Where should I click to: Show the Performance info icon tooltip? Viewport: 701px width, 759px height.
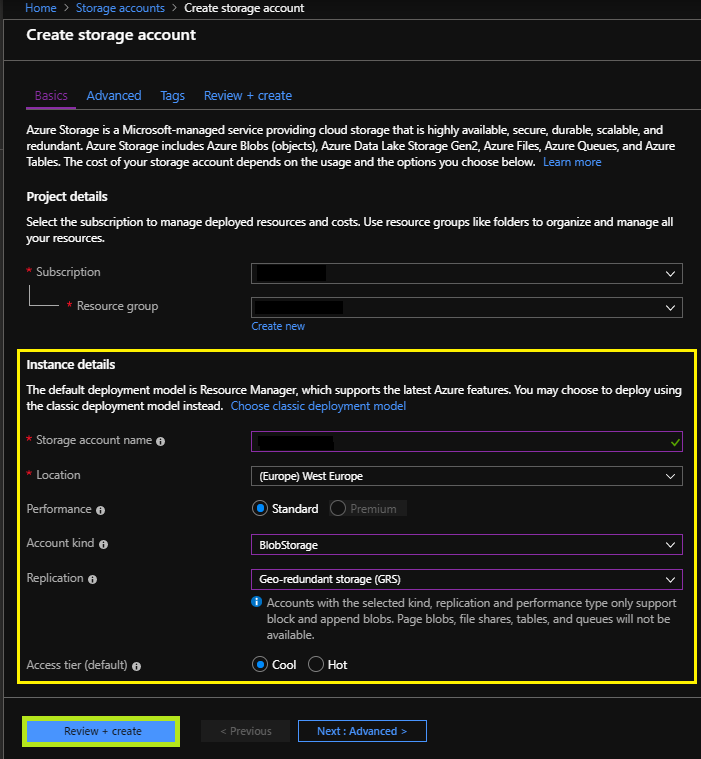(x=100, y=510)
